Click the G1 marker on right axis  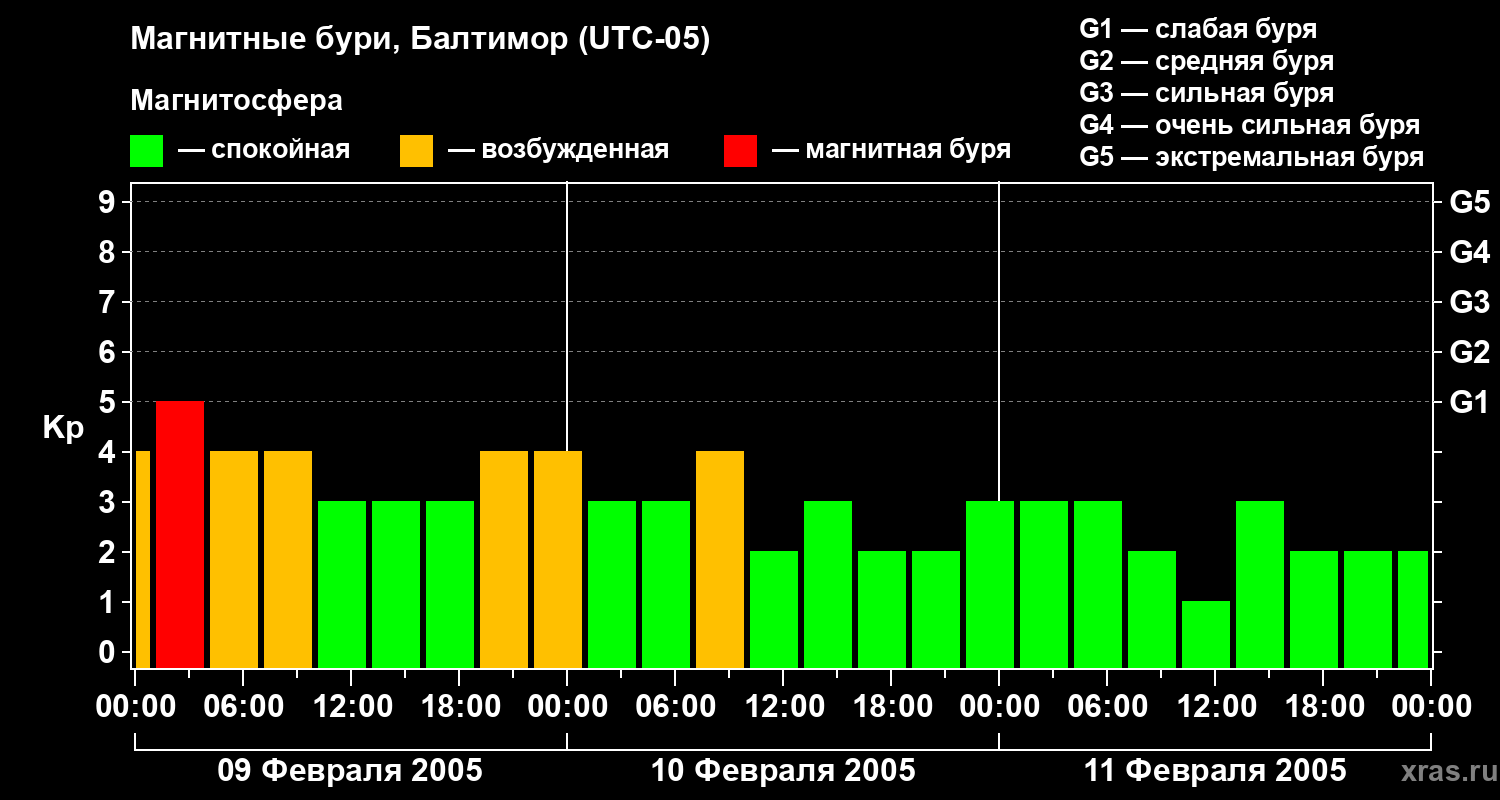click(1469, 402)
